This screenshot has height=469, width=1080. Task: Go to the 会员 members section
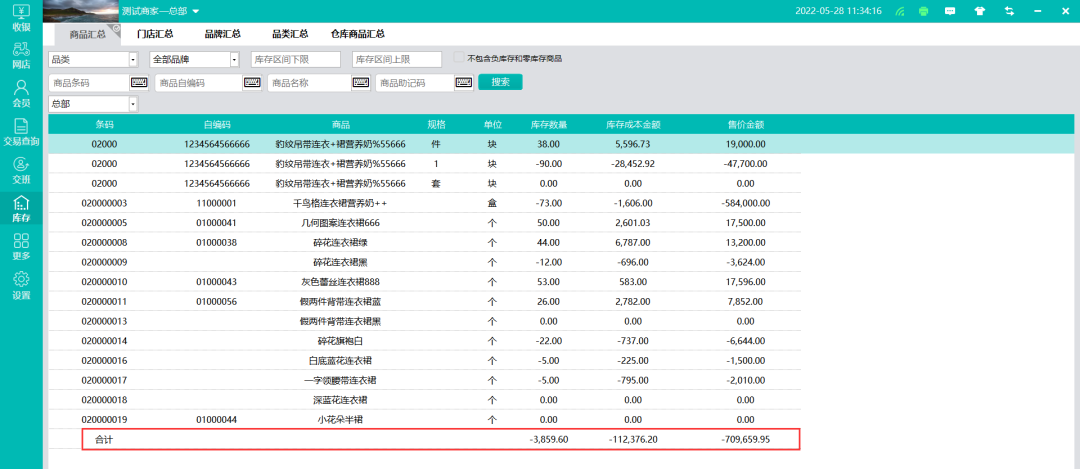(21, 95)
